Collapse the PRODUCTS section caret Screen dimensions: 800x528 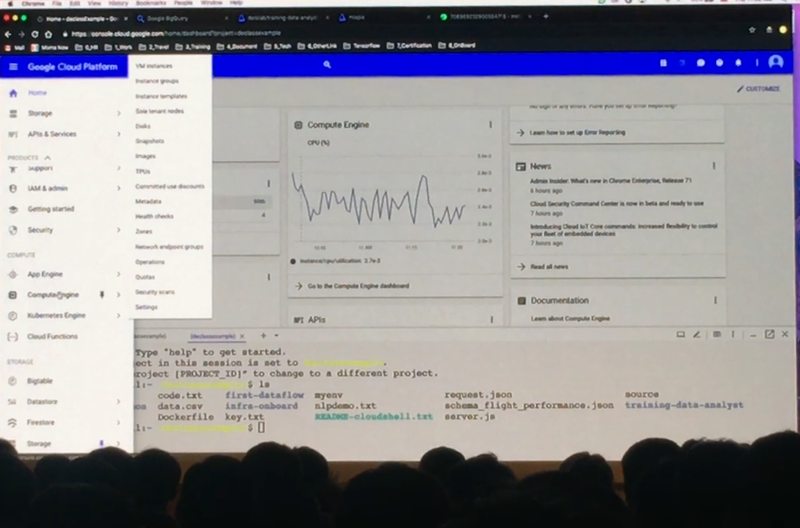pyautogui.click(x=47, y=158)
